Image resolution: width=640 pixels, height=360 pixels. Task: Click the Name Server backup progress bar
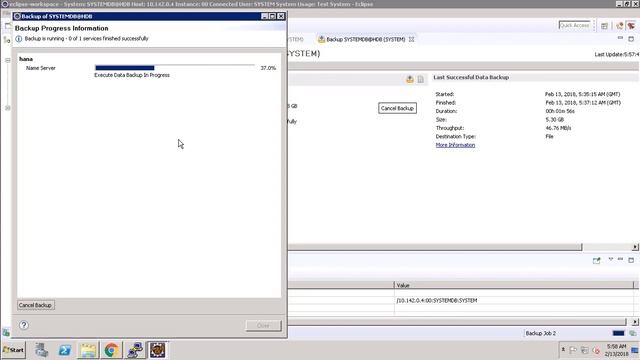coord(175,68)
